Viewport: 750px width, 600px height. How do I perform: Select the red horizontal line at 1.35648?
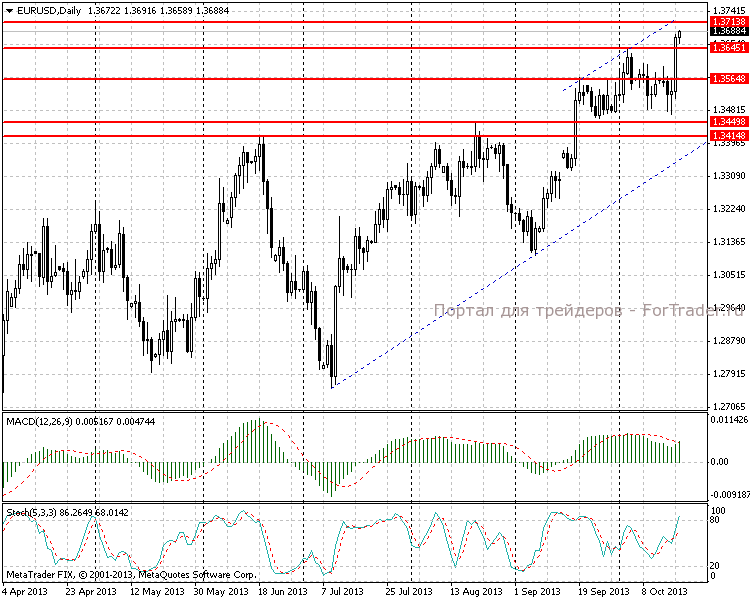point(355,78)
